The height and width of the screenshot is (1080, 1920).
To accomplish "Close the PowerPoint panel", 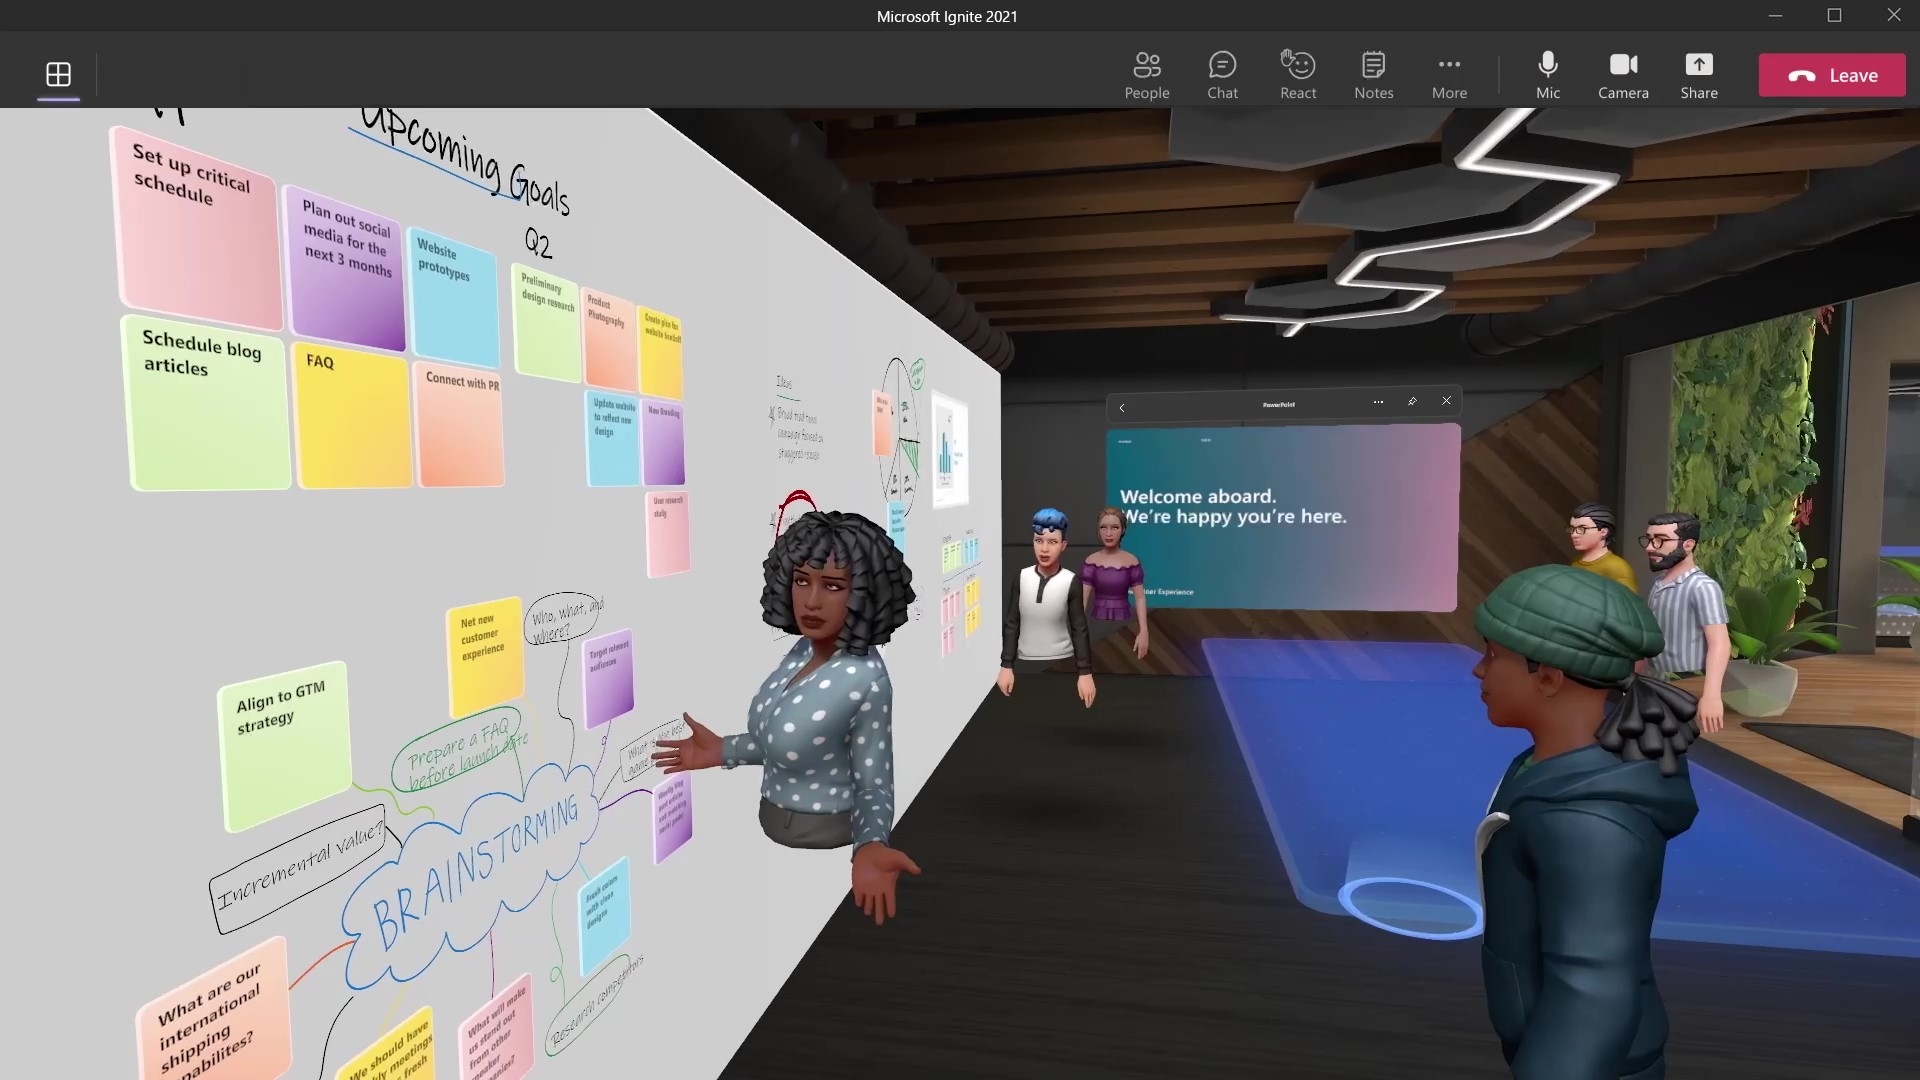I will point(1446,401).
